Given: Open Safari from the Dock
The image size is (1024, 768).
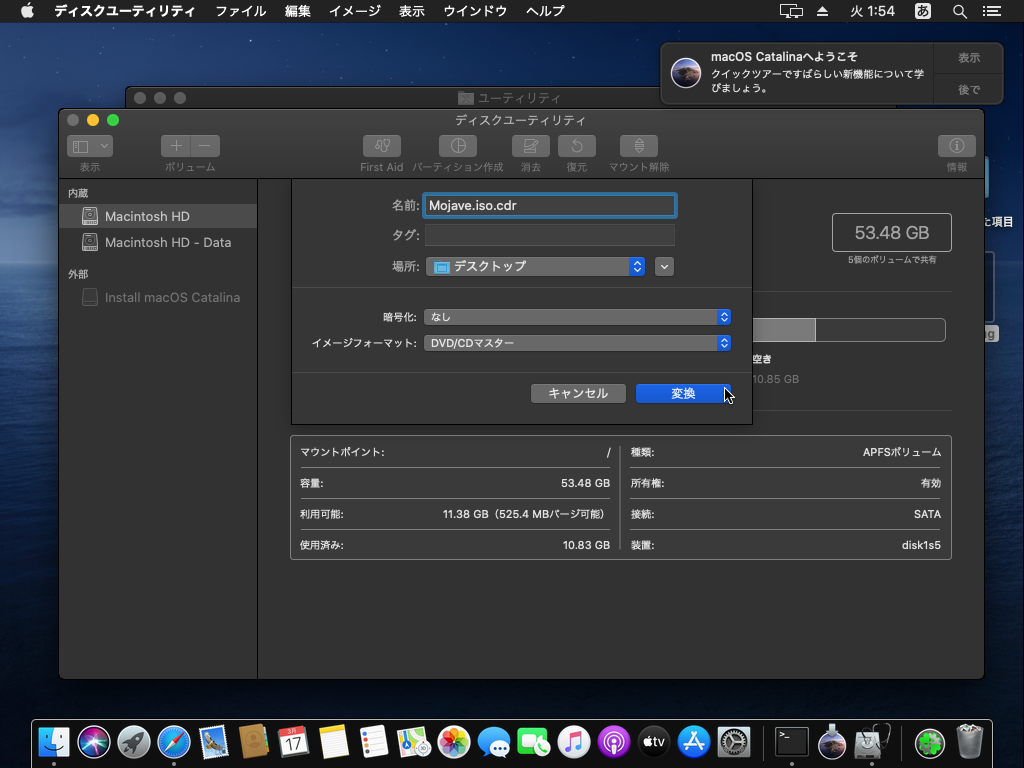Looking at the screenshot, I should (174, 742).
